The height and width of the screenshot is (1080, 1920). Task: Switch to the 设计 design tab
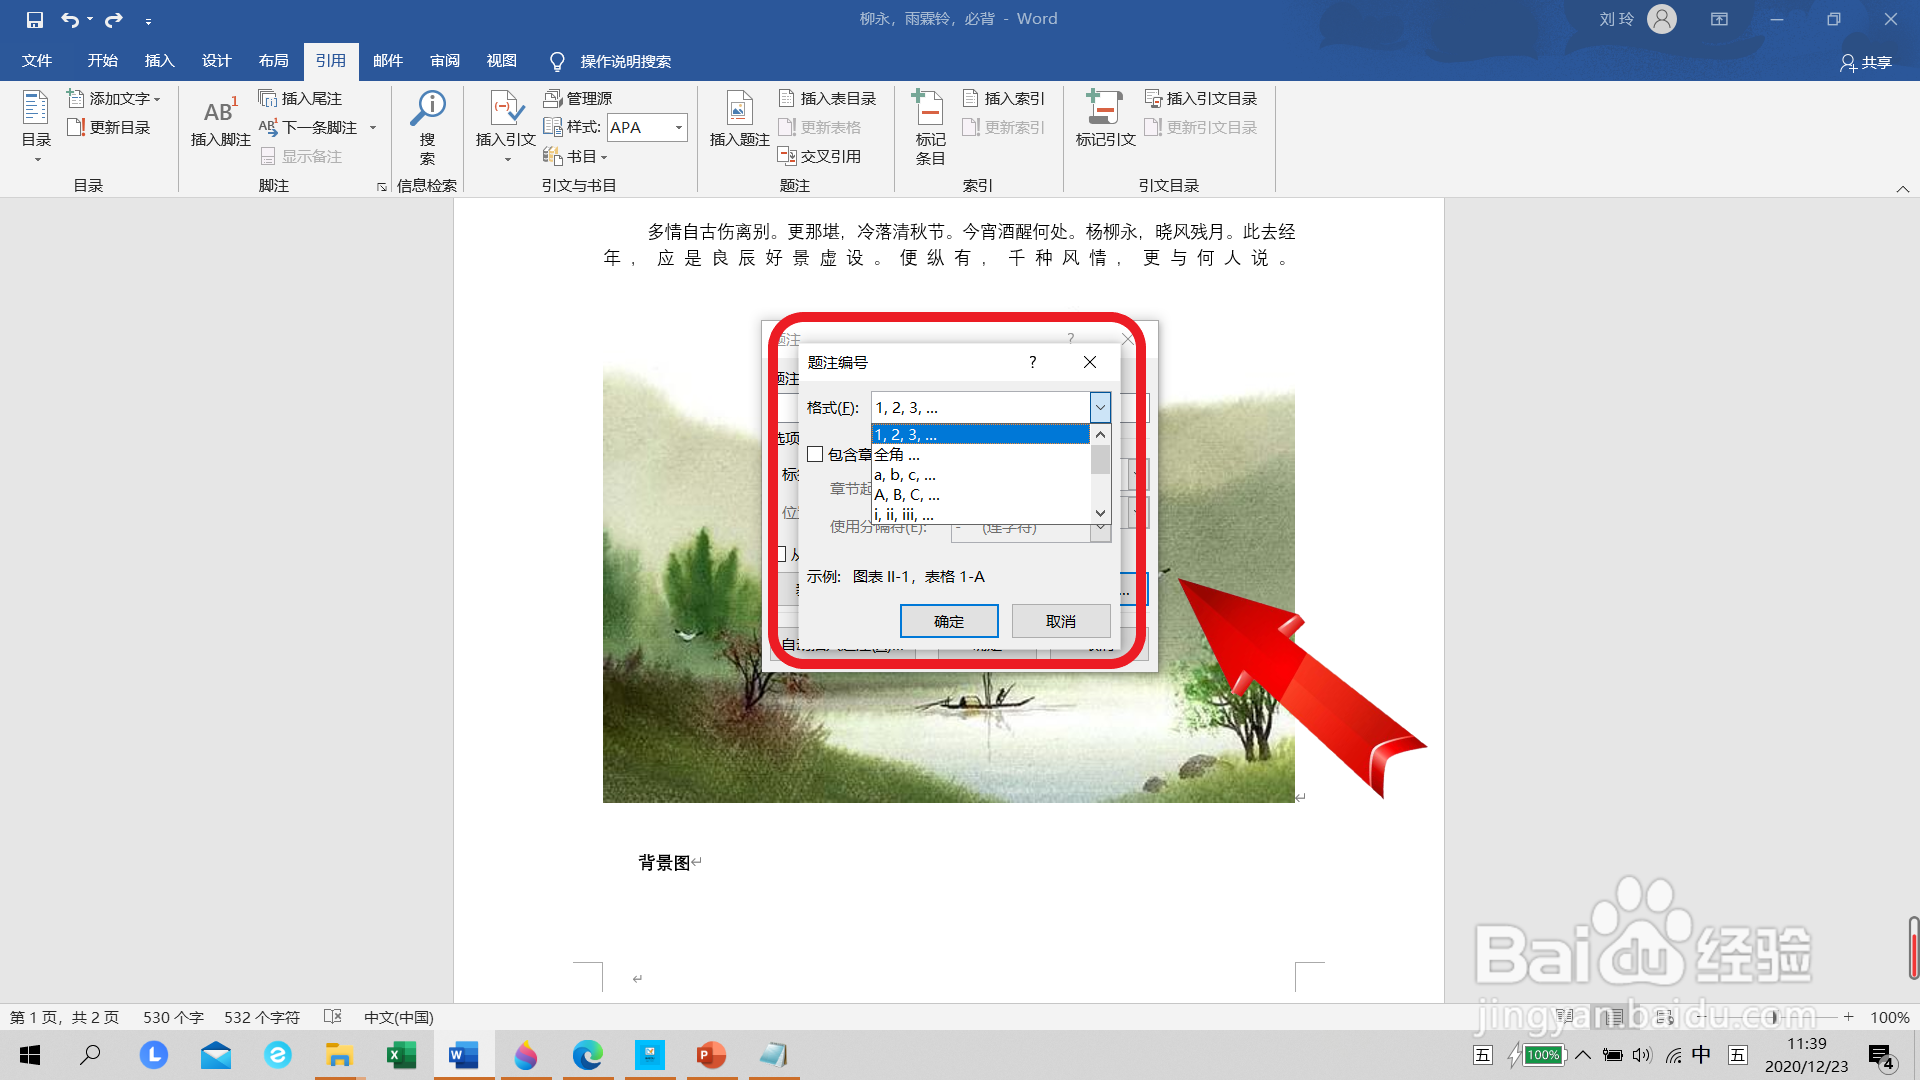(216, 61)
